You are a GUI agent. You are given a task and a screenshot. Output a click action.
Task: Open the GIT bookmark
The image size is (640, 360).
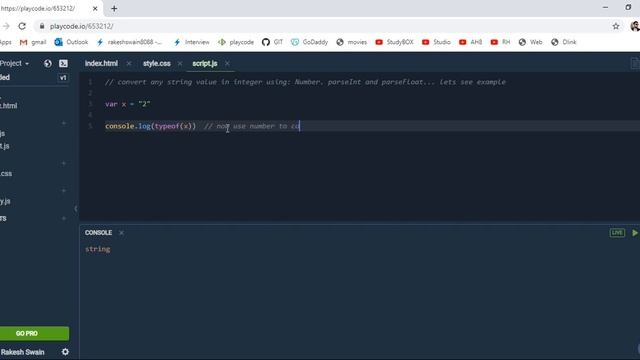click(272, 42)
